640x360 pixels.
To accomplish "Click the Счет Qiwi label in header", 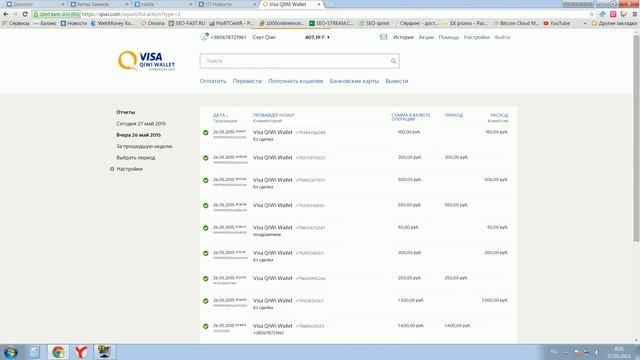I will (264, 37).
